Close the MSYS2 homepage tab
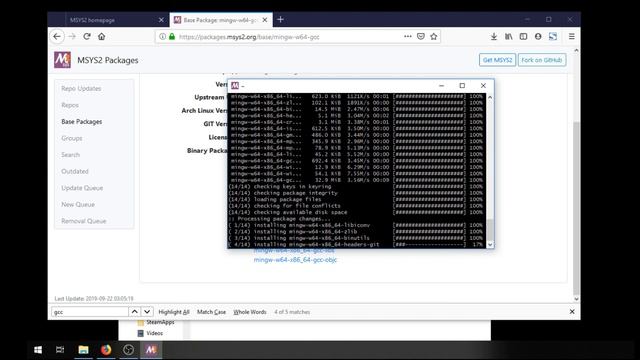This screenshot has width=640, height=360. 161,20
